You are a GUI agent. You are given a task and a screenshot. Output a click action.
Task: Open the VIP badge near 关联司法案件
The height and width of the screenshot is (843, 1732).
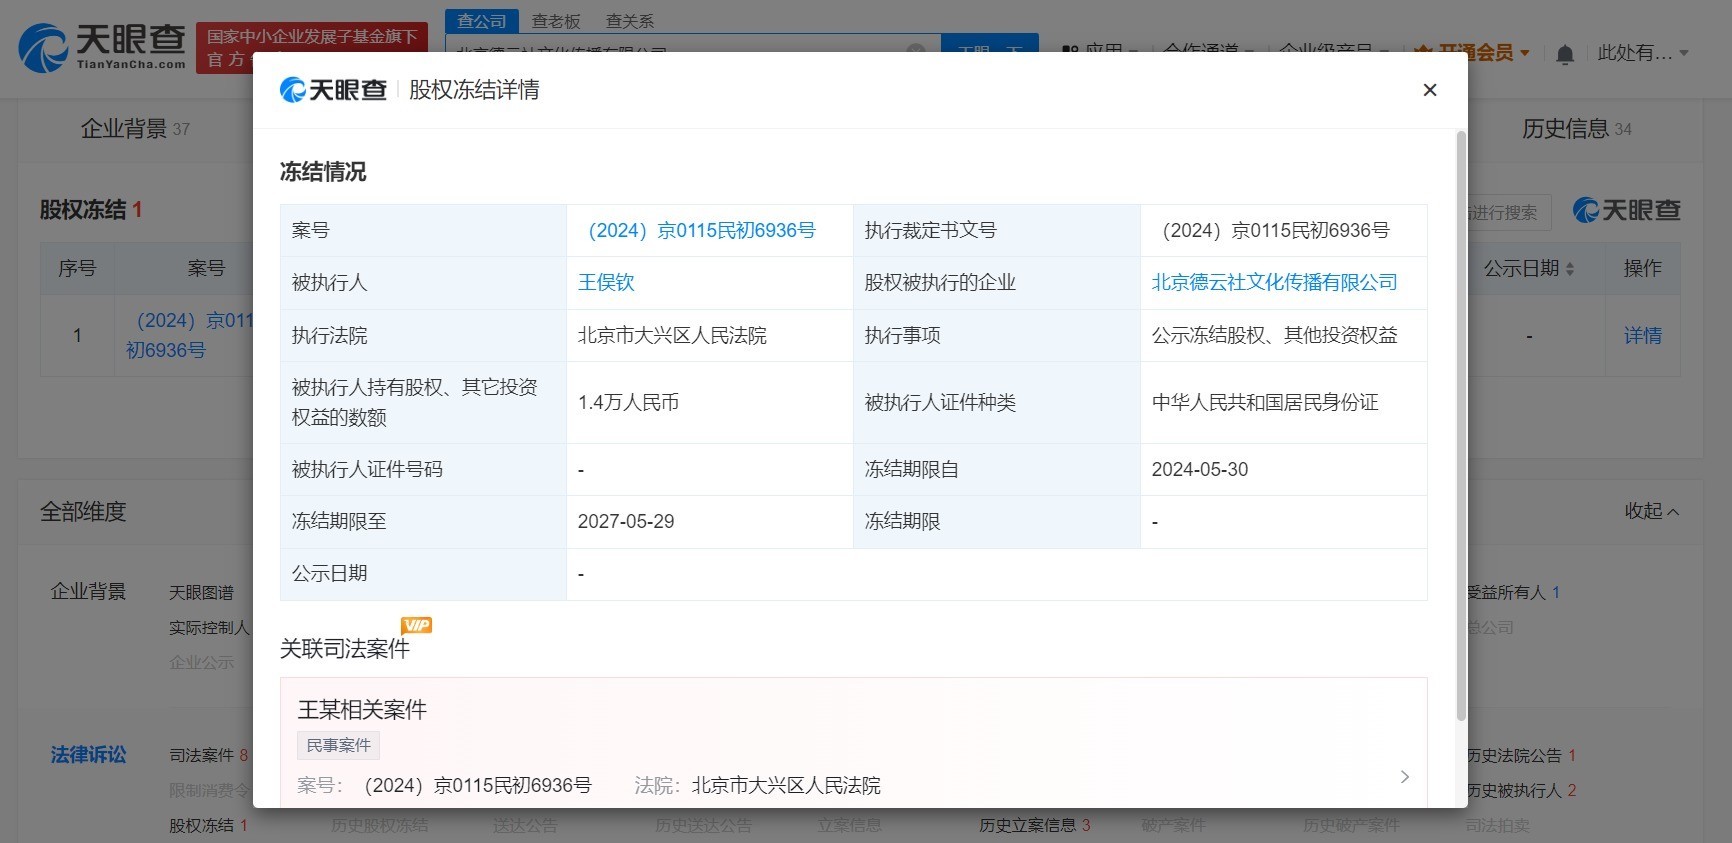416,626
